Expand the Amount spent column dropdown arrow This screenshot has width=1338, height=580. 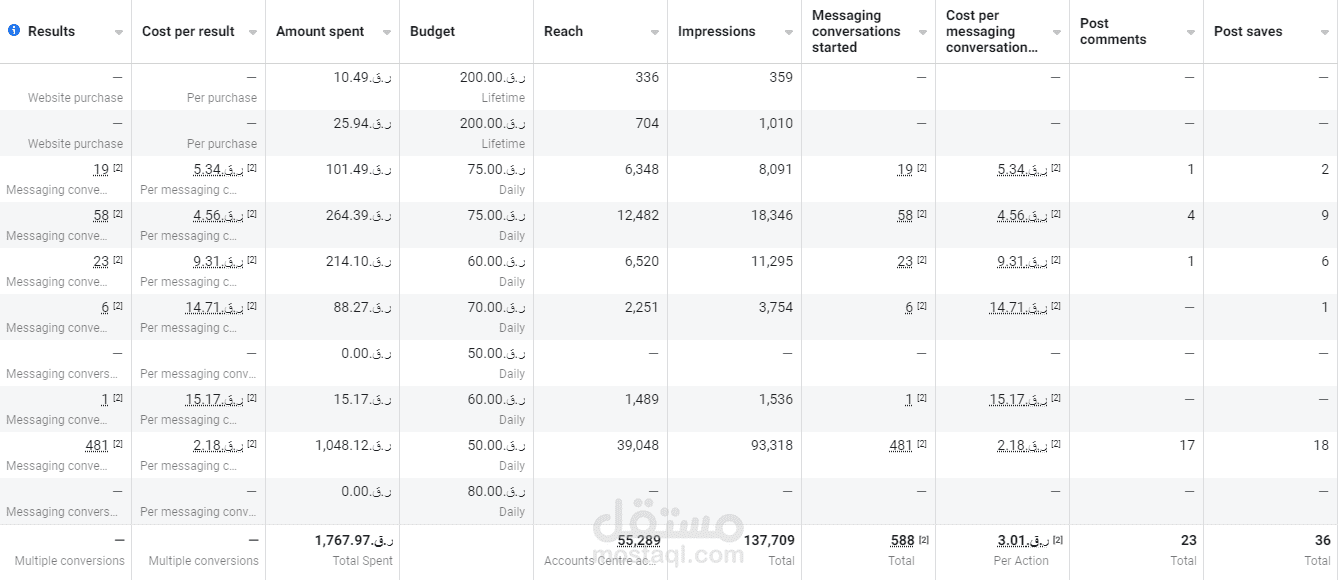(x=387, y=32)
